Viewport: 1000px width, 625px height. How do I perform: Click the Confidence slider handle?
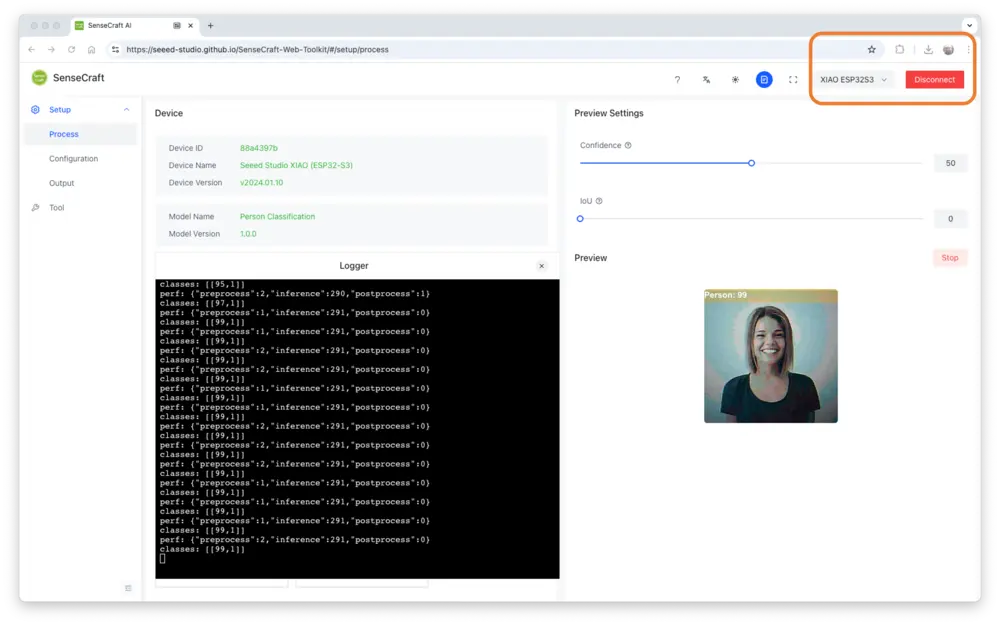751,163
